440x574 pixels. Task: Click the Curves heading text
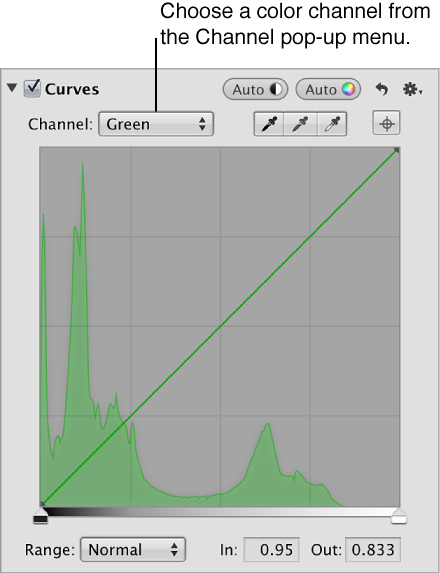72,89
